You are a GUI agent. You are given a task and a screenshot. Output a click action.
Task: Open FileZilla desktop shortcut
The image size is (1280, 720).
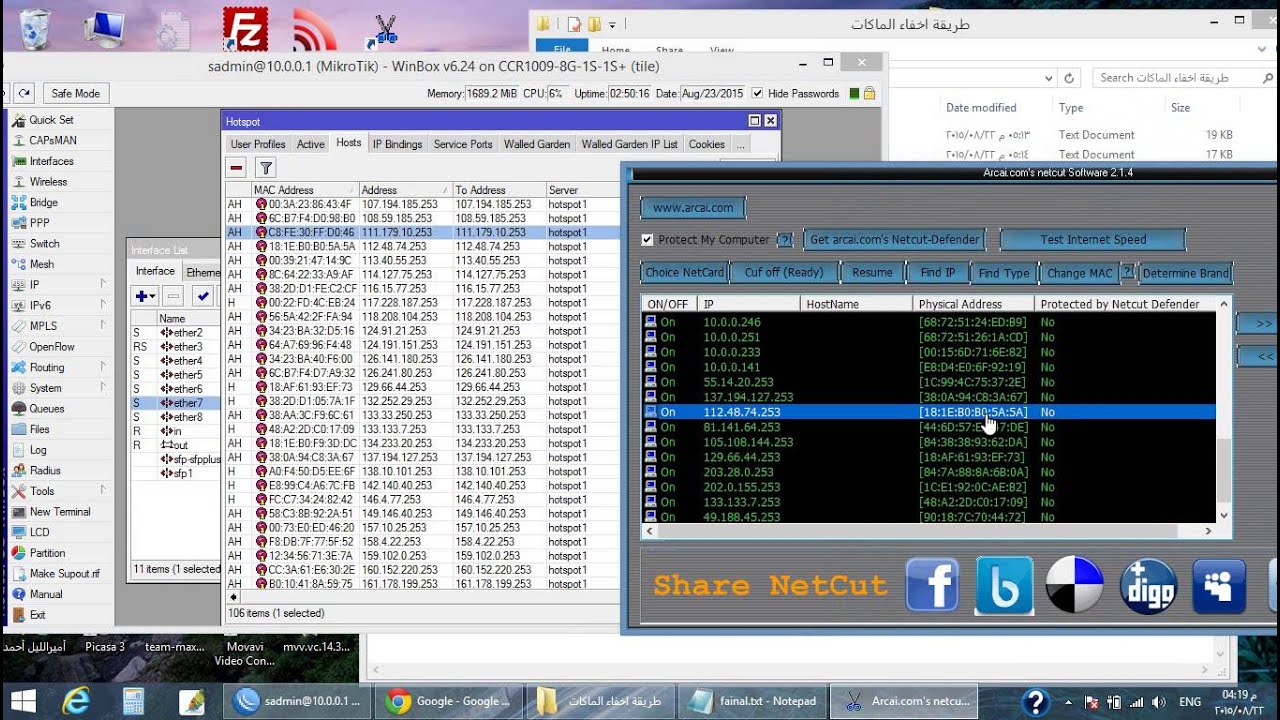pos(244,29)
